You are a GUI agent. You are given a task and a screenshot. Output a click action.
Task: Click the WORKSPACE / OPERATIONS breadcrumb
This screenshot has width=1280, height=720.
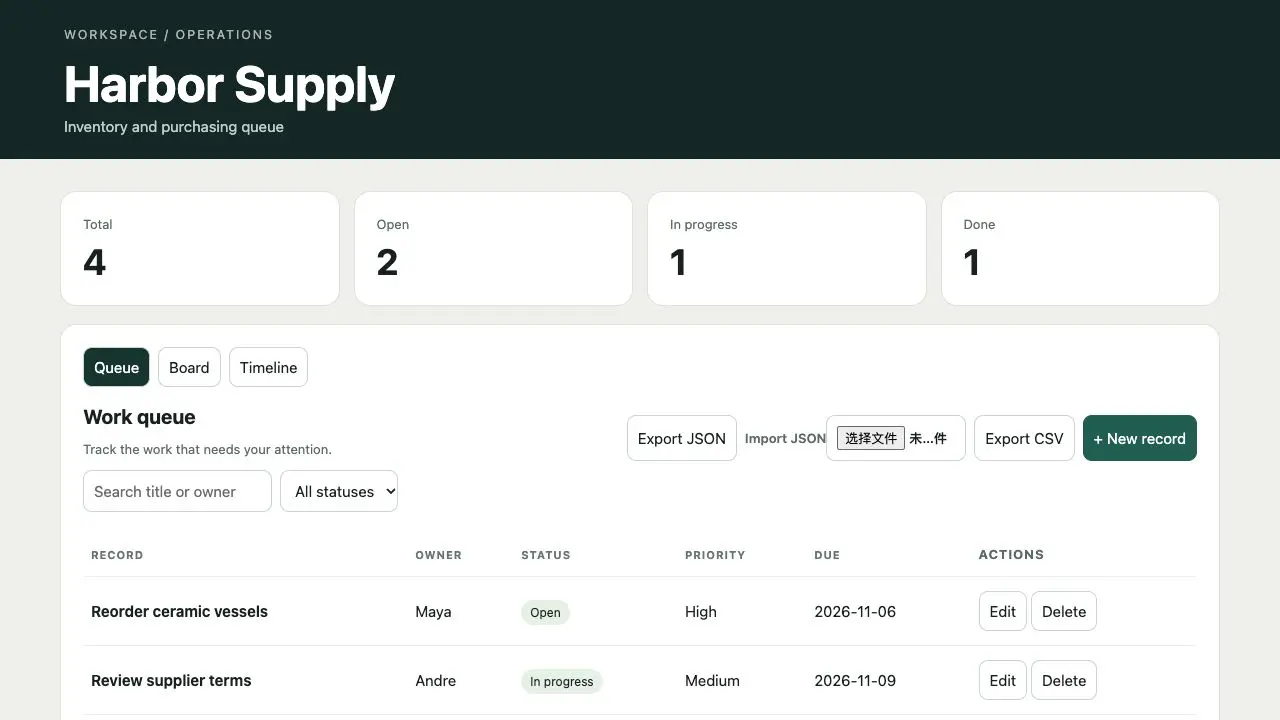click(x=168, y=34)
